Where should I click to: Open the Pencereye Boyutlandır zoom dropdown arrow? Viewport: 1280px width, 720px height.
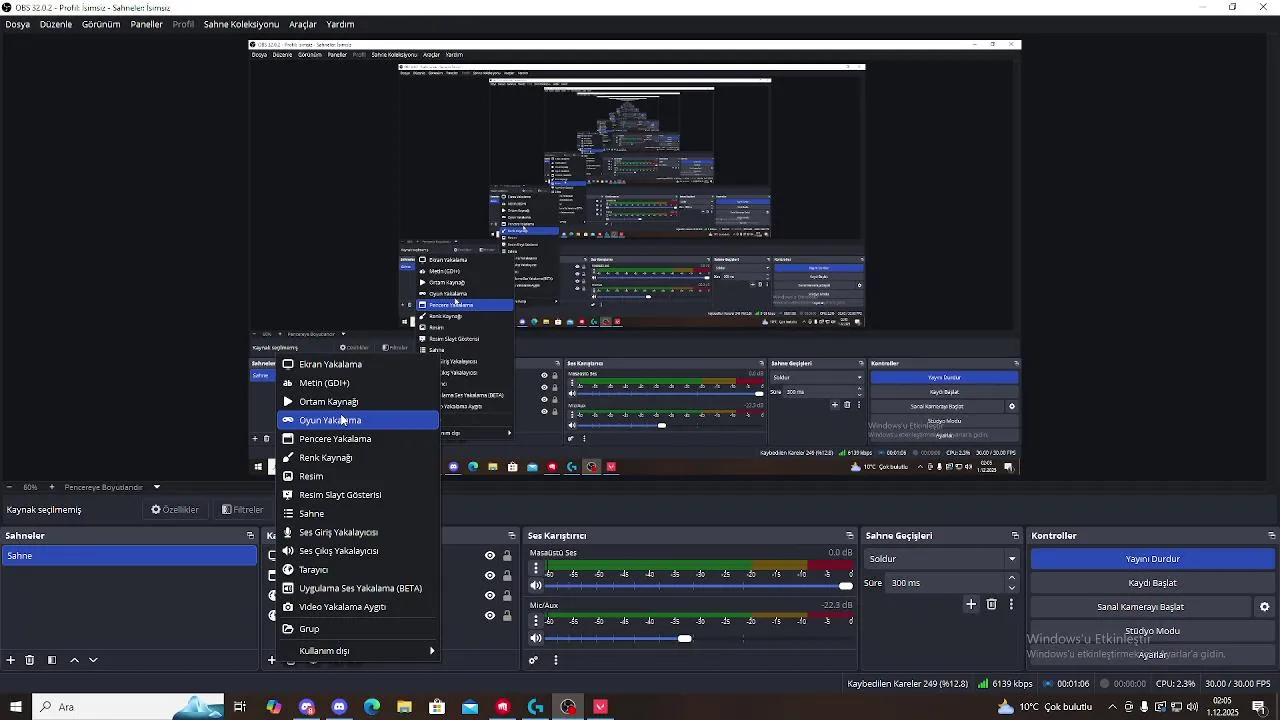point(157,487)
